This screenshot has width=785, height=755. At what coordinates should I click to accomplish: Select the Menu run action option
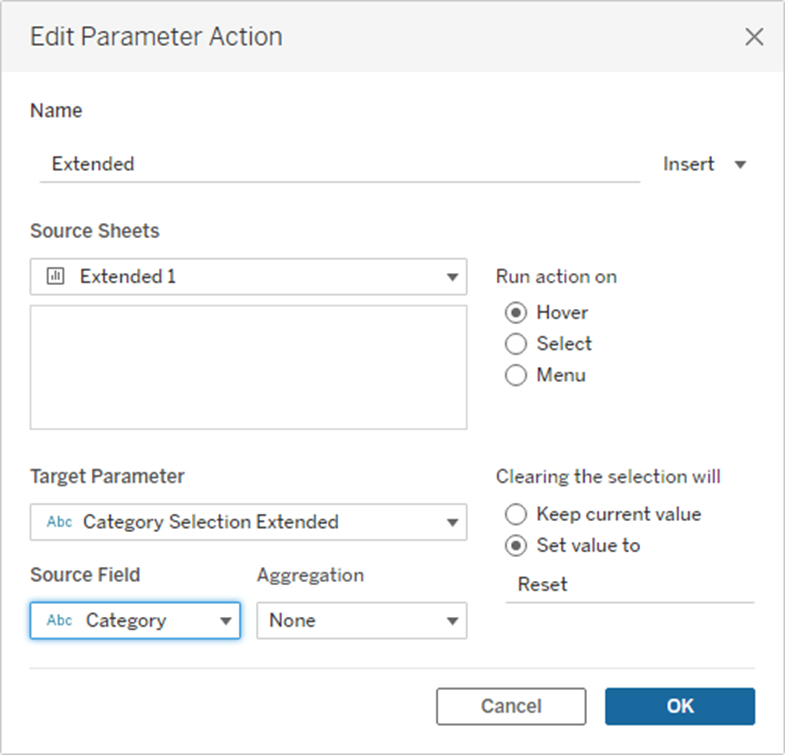click(516, 376)
